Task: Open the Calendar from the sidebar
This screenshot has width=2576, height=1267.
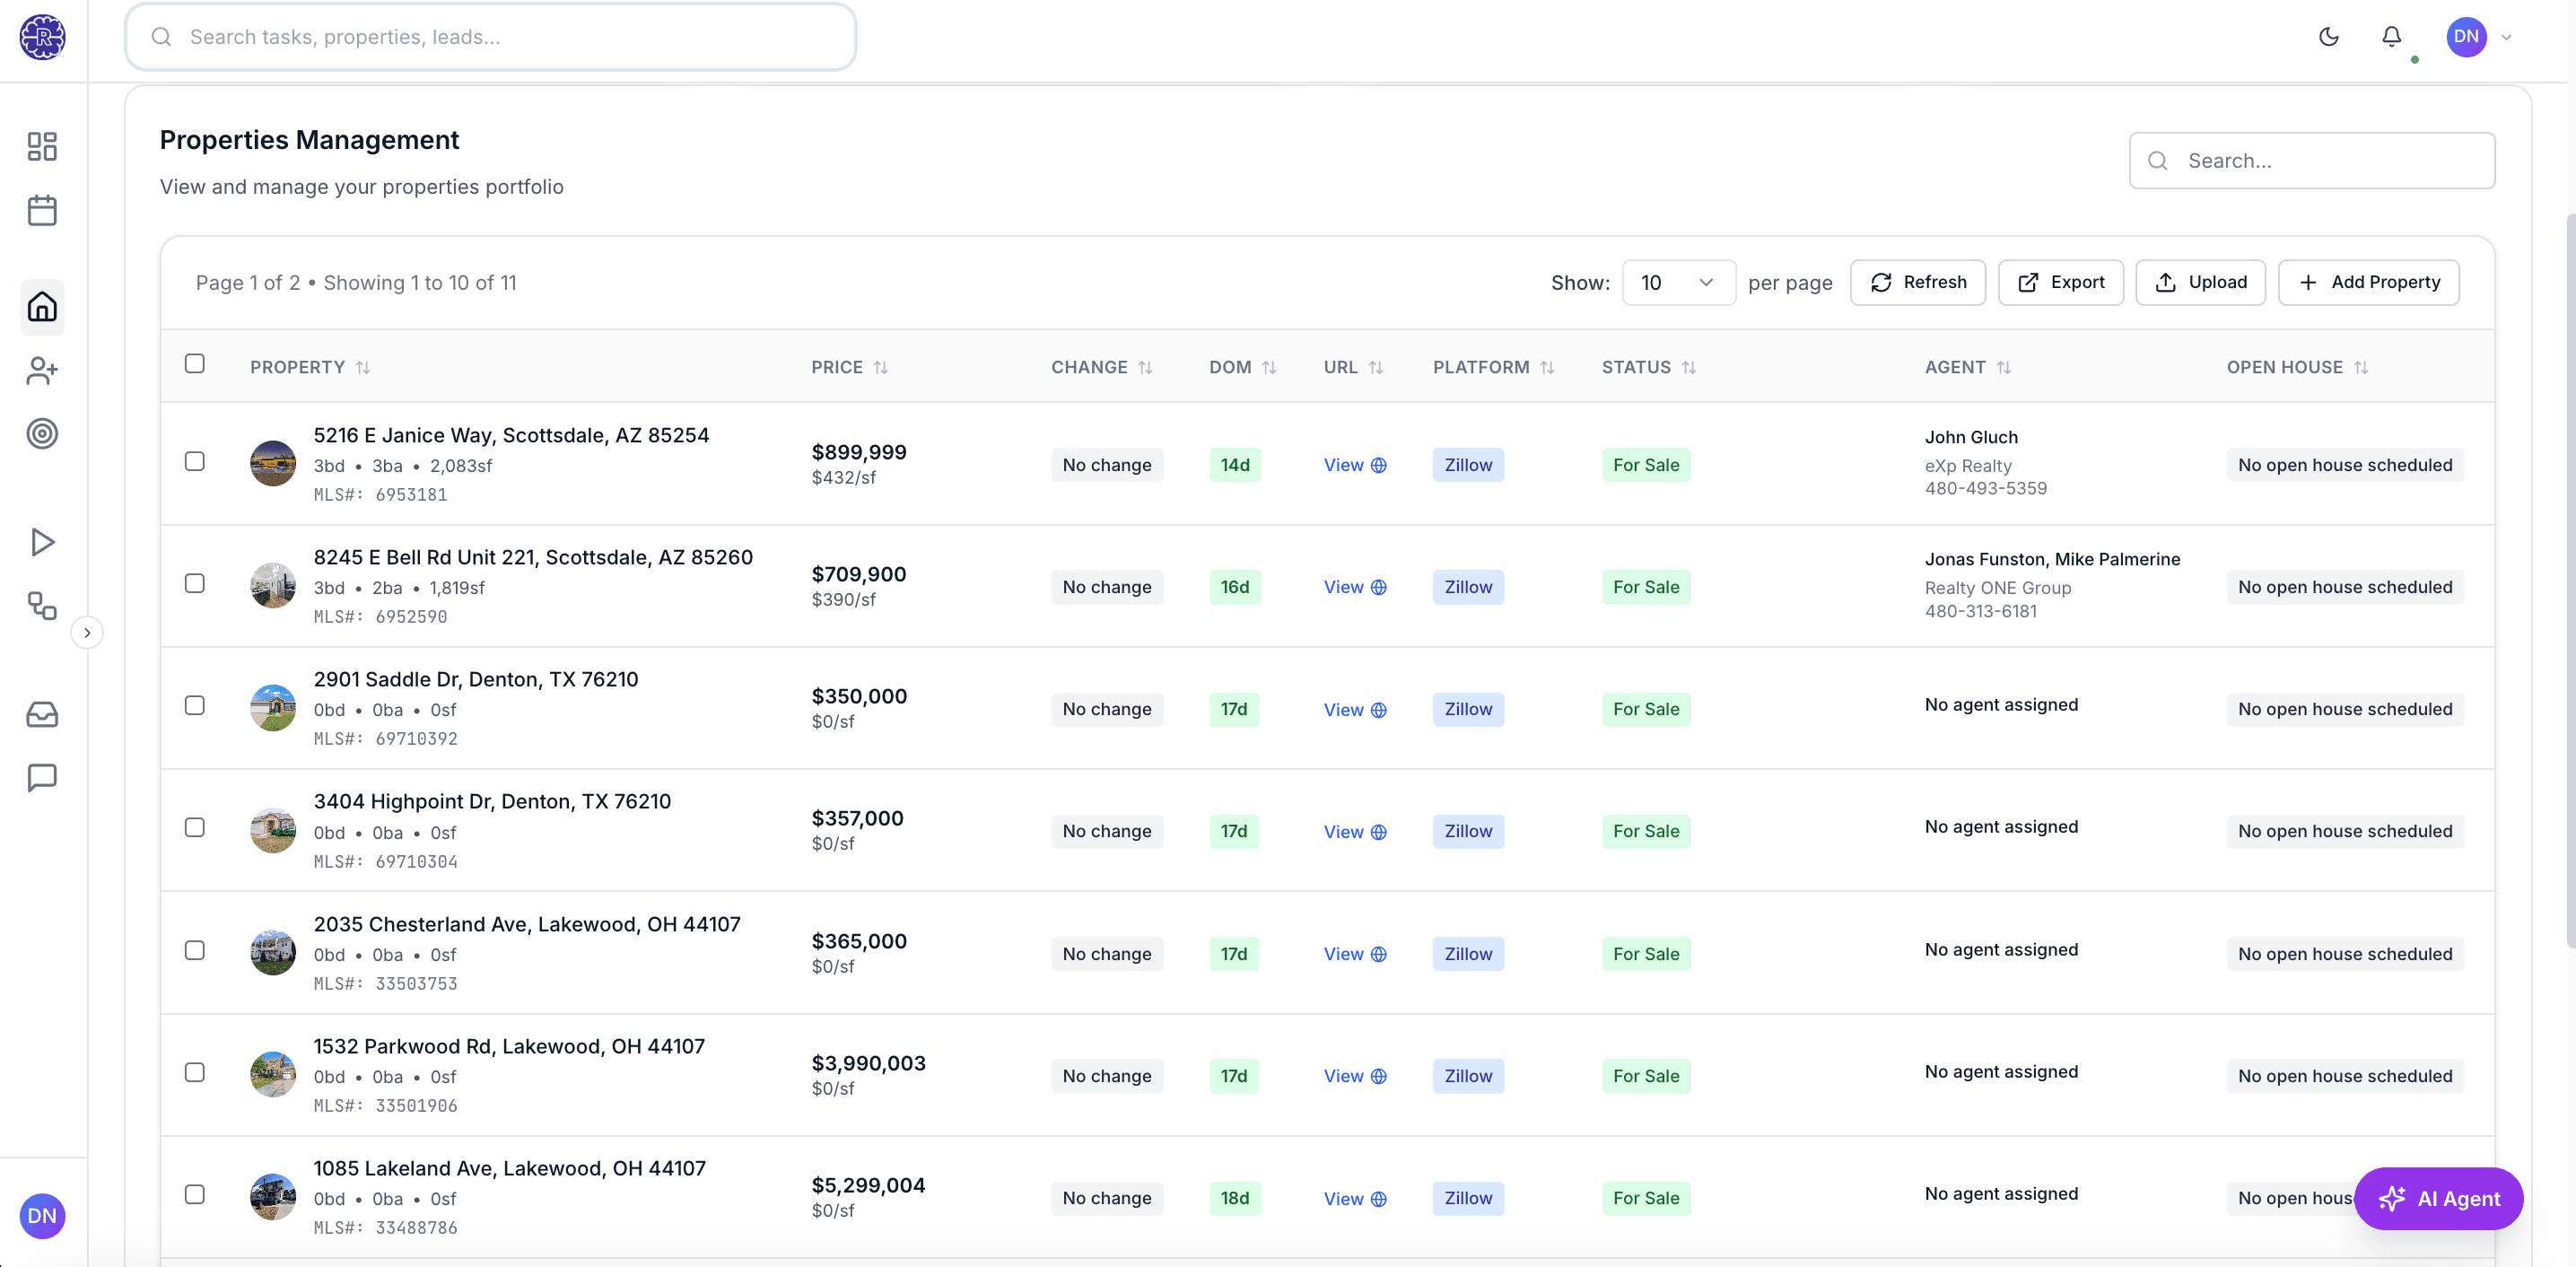Action: pos(42,210)
